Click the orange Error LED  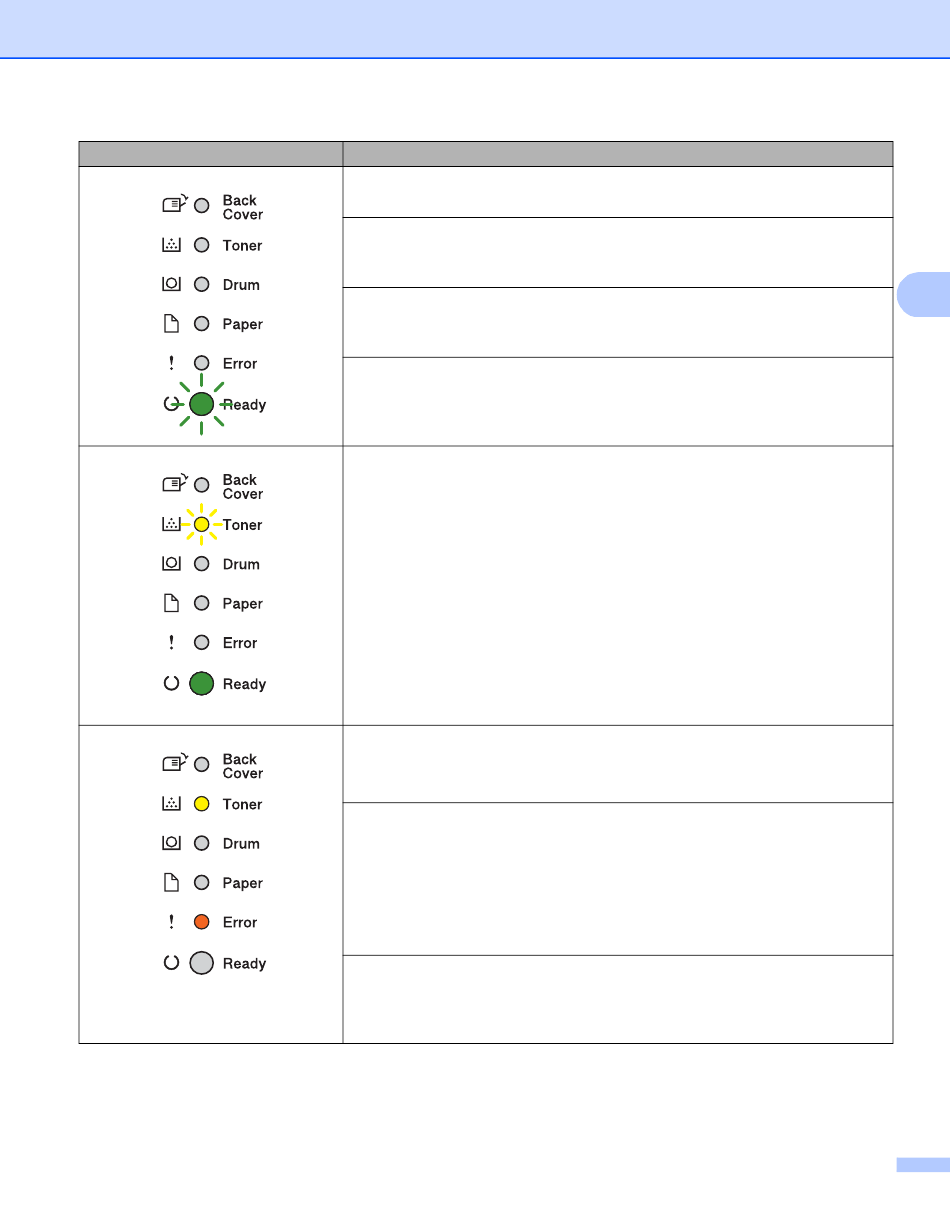(x=202, y=923)
